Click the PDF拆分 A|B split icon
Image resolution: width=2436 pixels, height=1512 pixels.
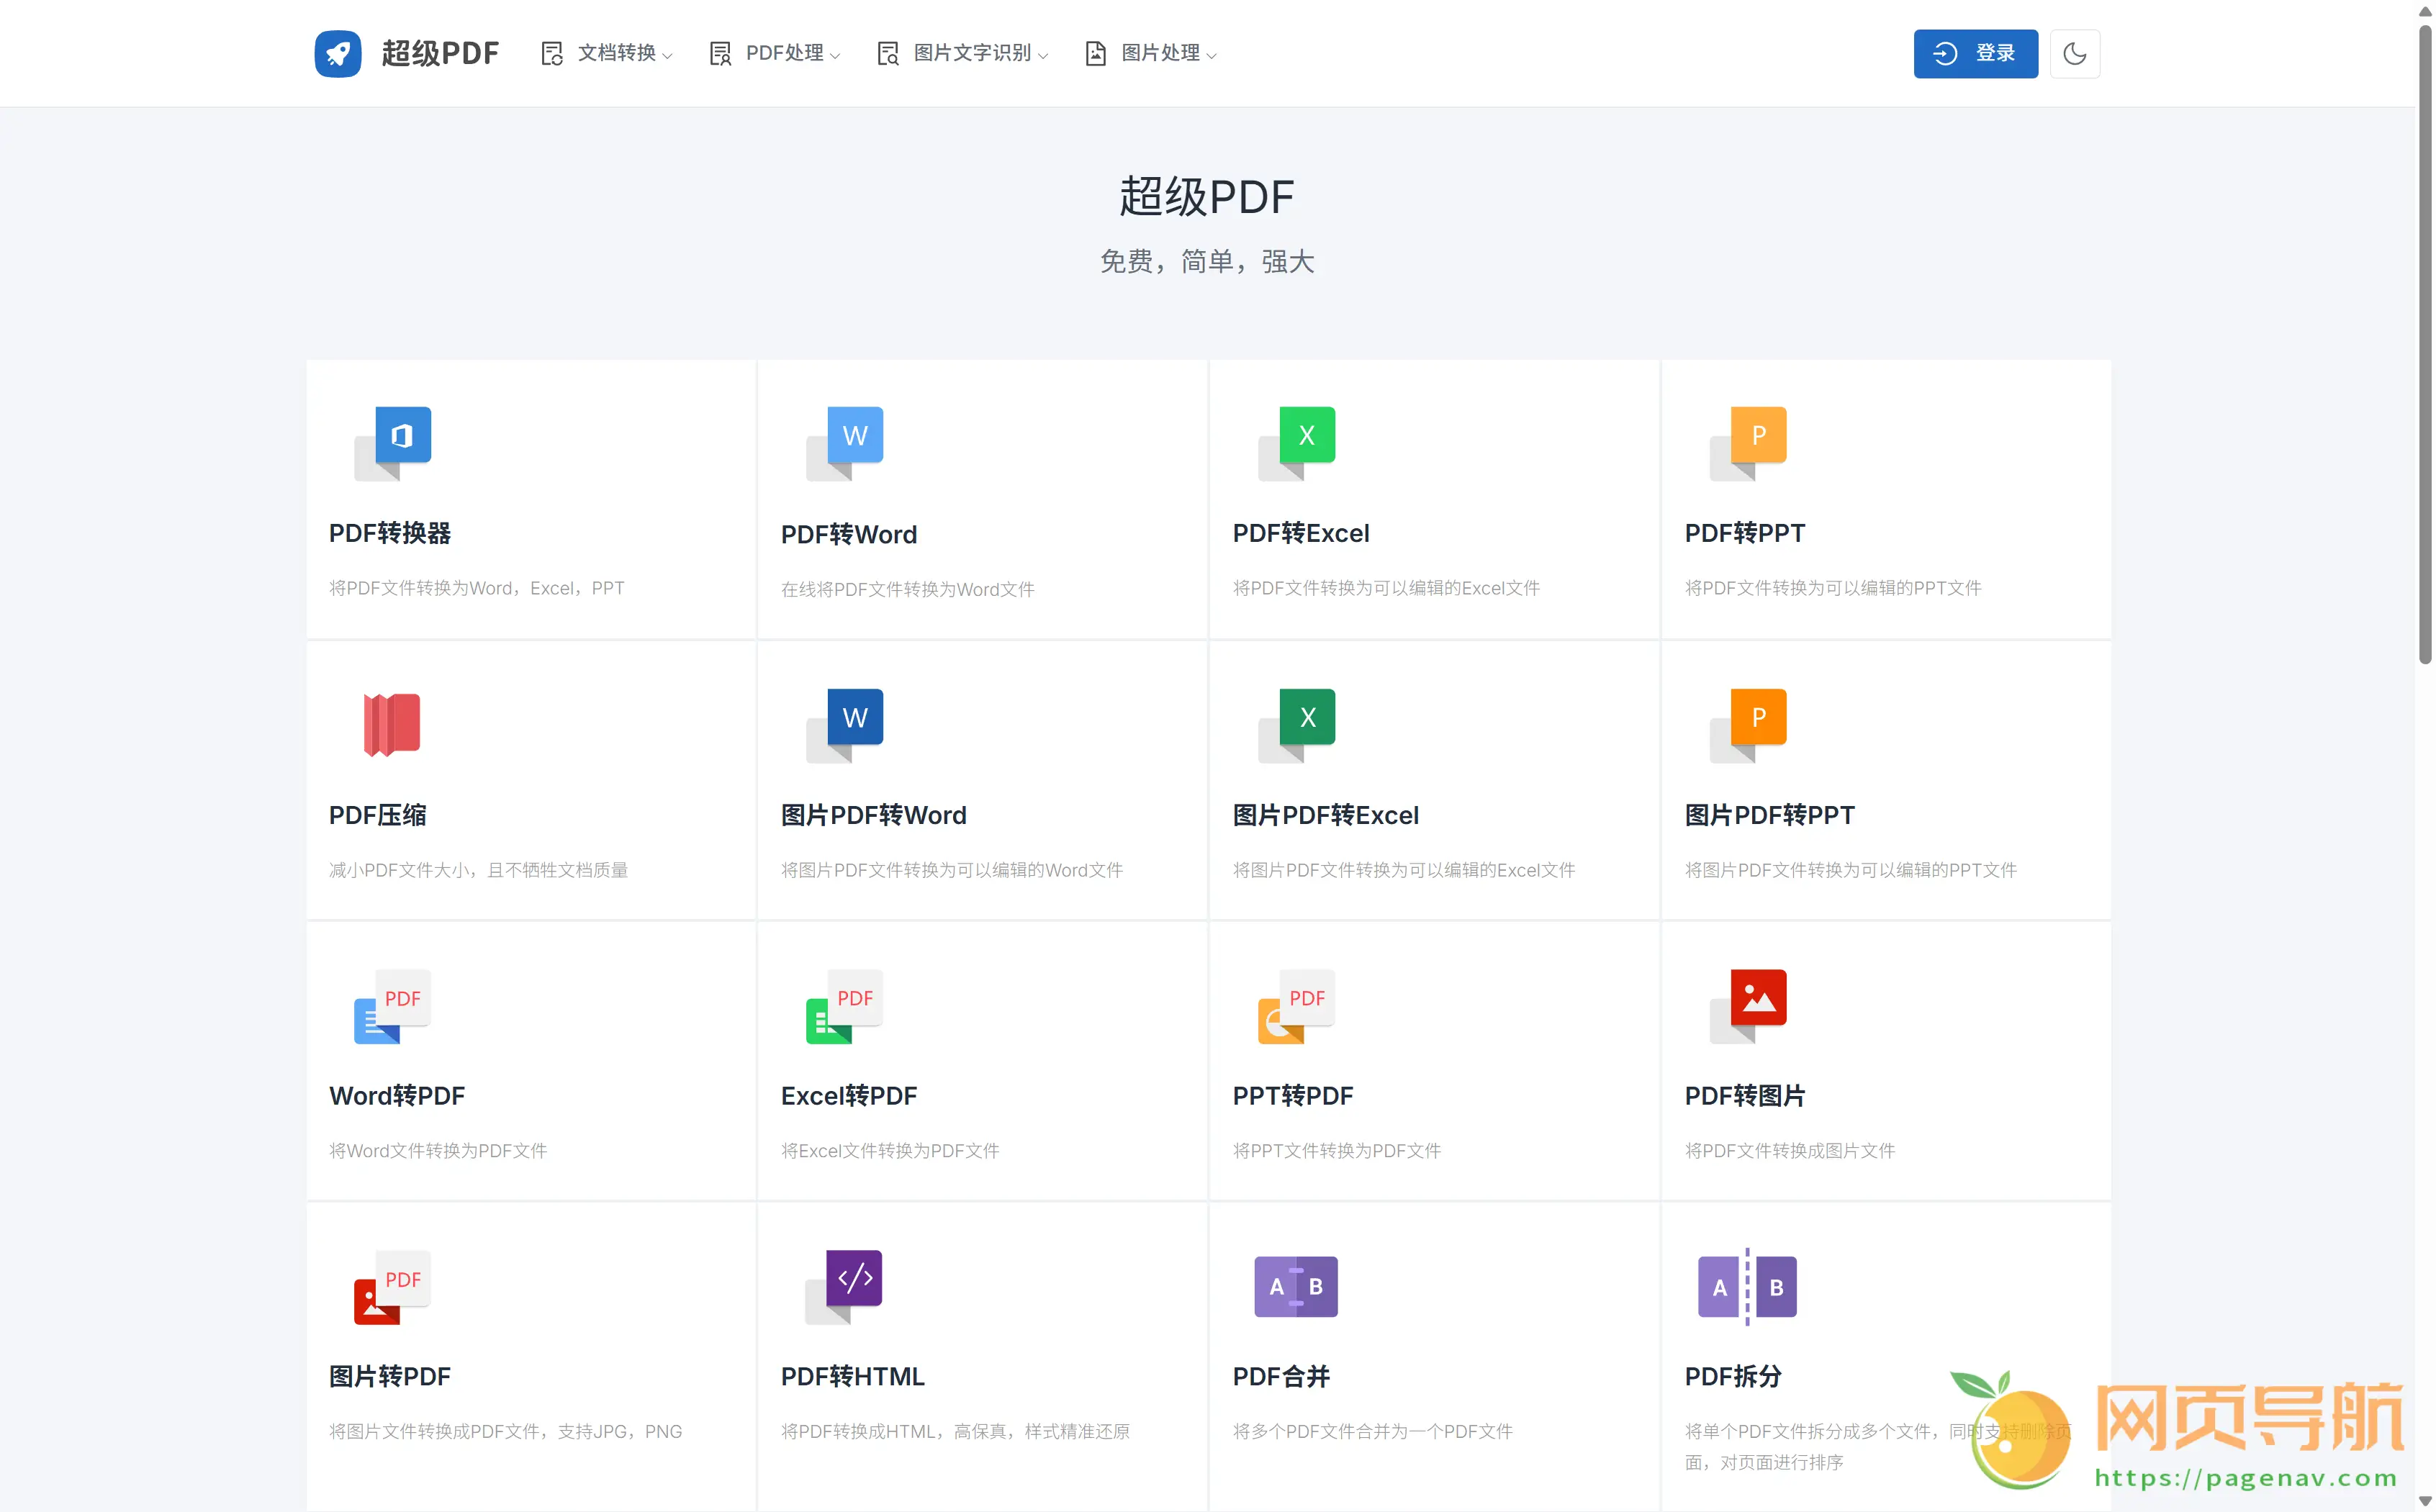(1747, 1286)
